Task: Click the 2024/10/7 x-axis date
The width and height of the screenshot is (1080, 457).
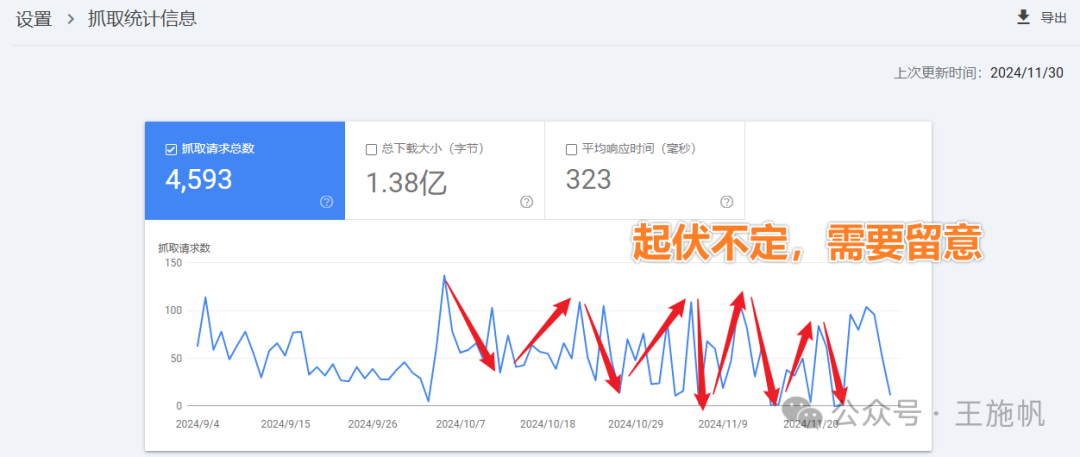Action: click(x=461, y=423)
